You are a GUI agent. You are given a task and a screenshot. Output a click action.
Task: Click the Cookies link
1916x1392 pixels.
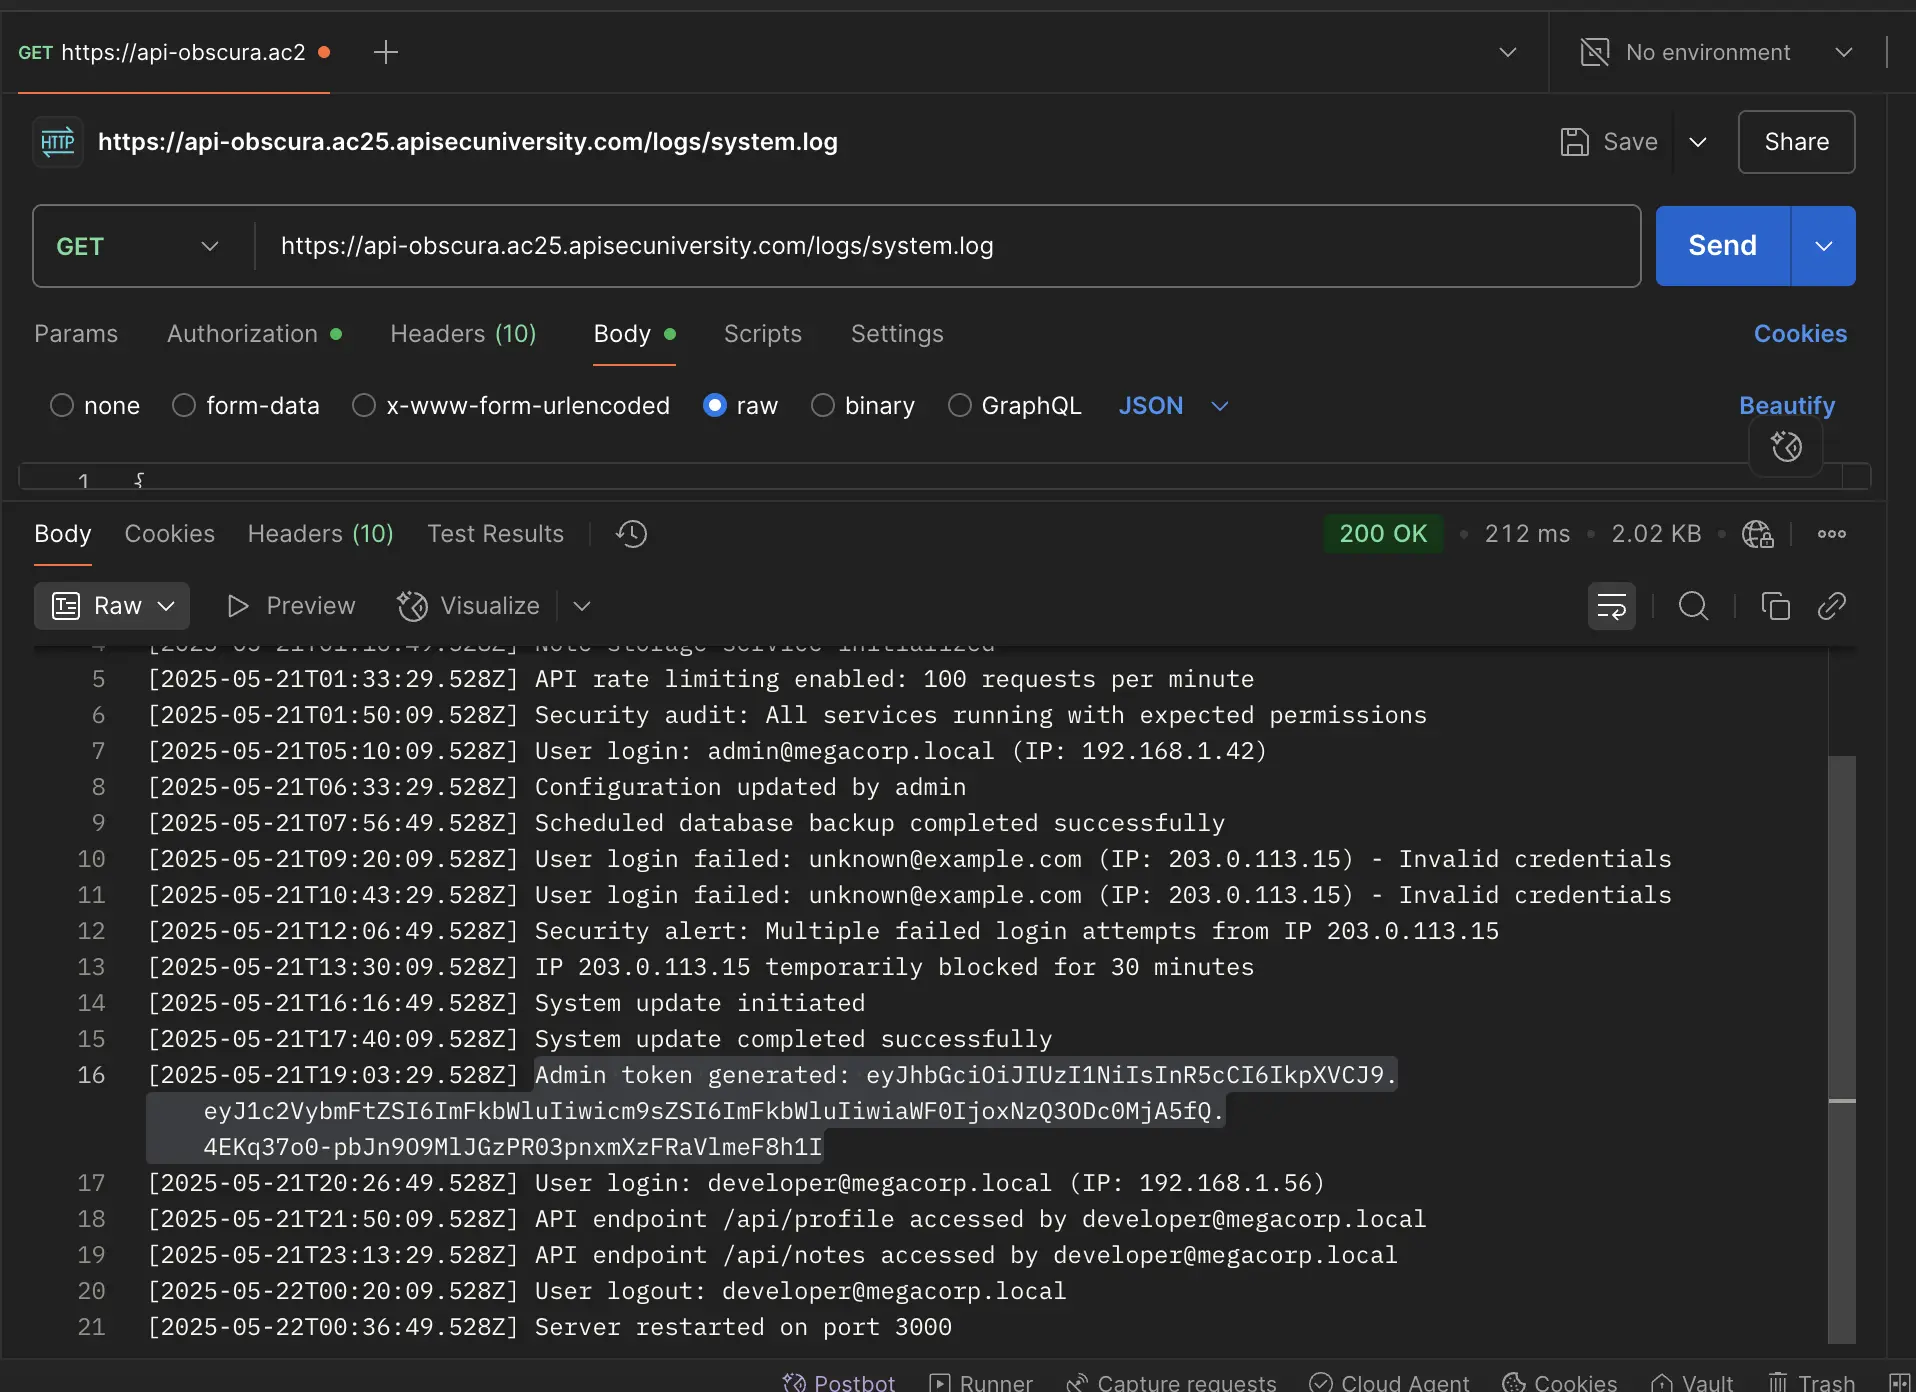click(1800, 334)
